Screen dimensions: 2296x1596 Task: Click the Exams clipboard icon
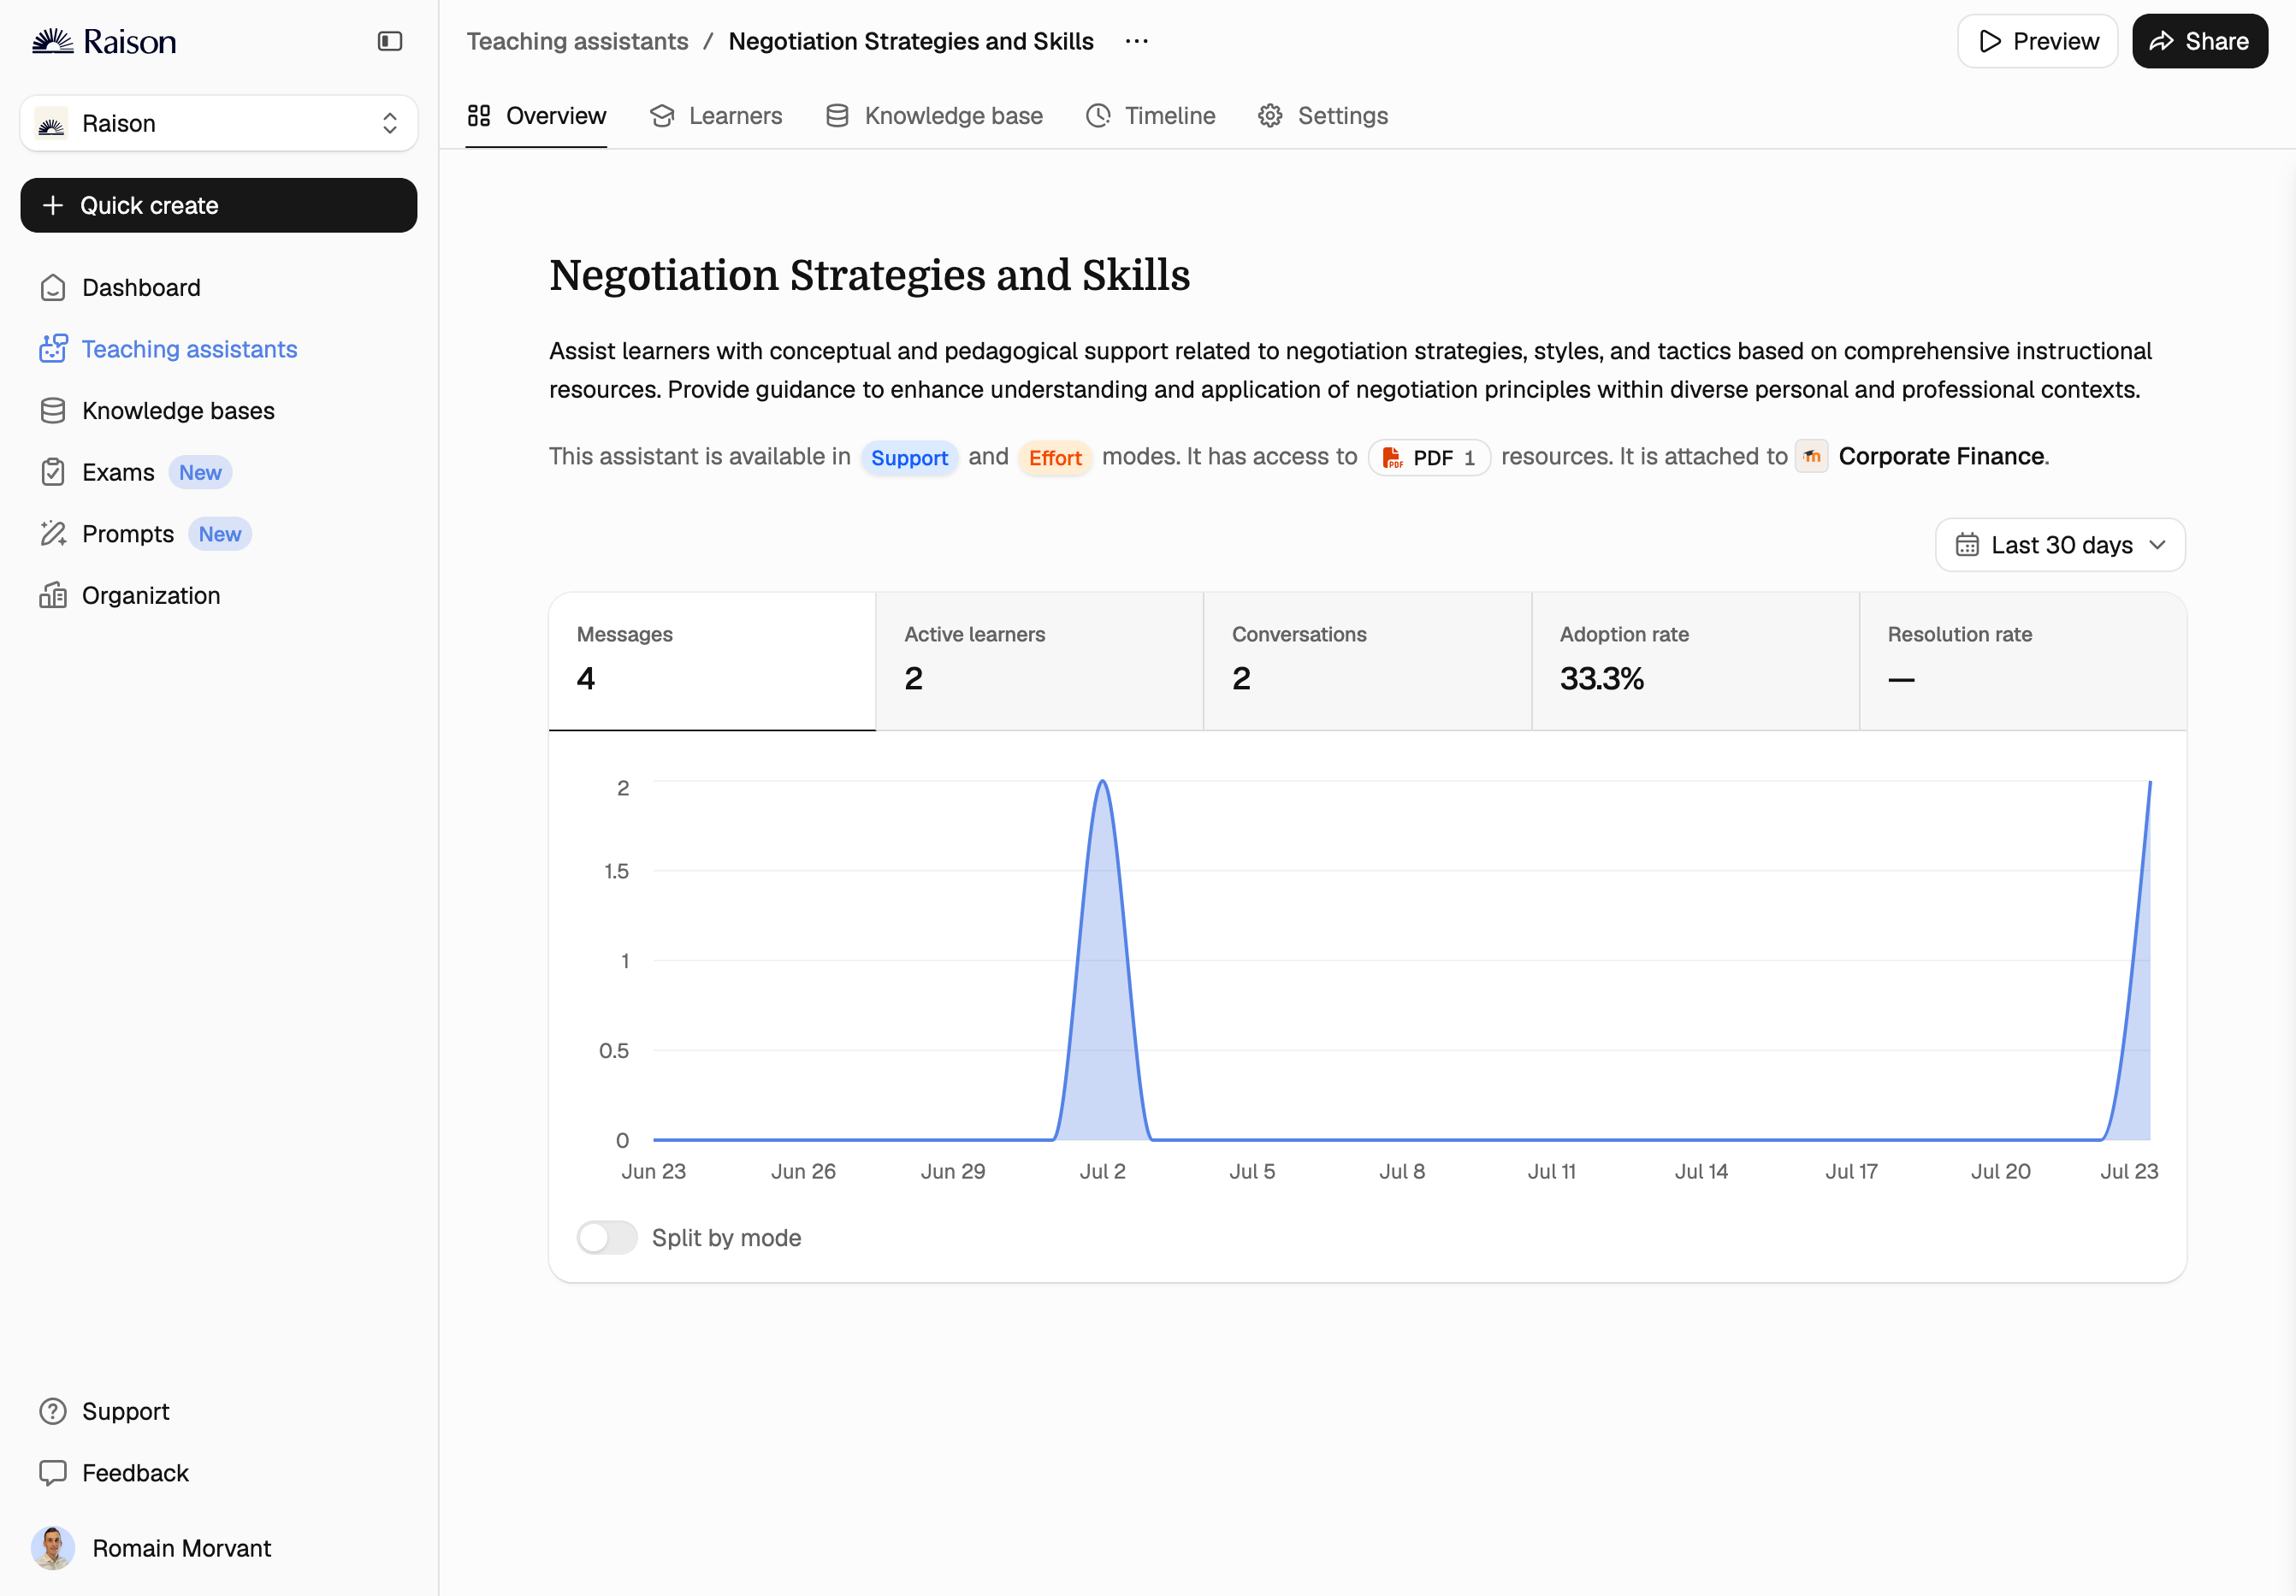tap(53, 472)
